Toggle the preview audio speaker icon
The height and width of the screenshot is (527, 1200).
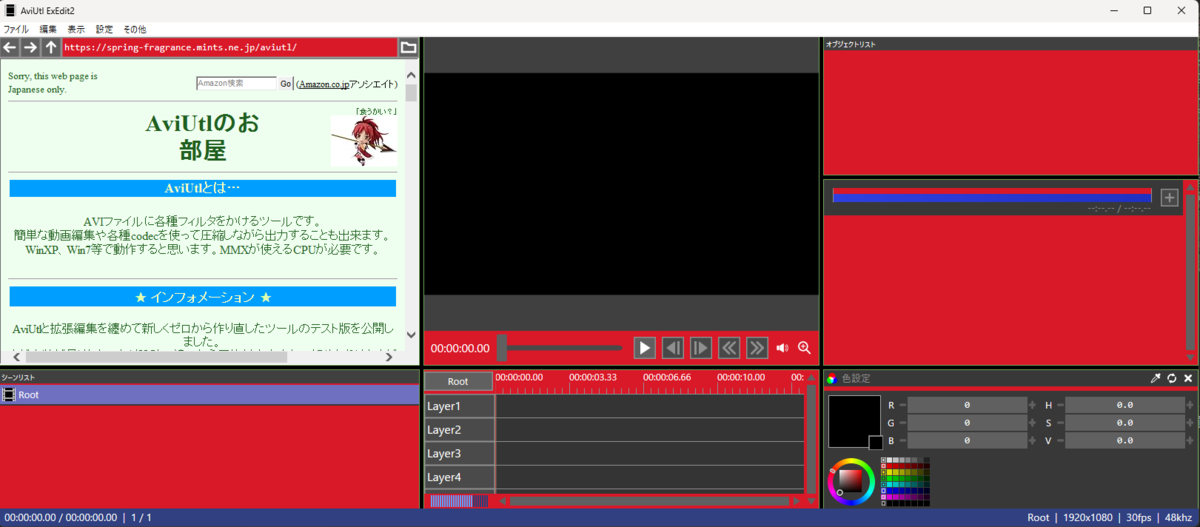(x=782, y=348)
